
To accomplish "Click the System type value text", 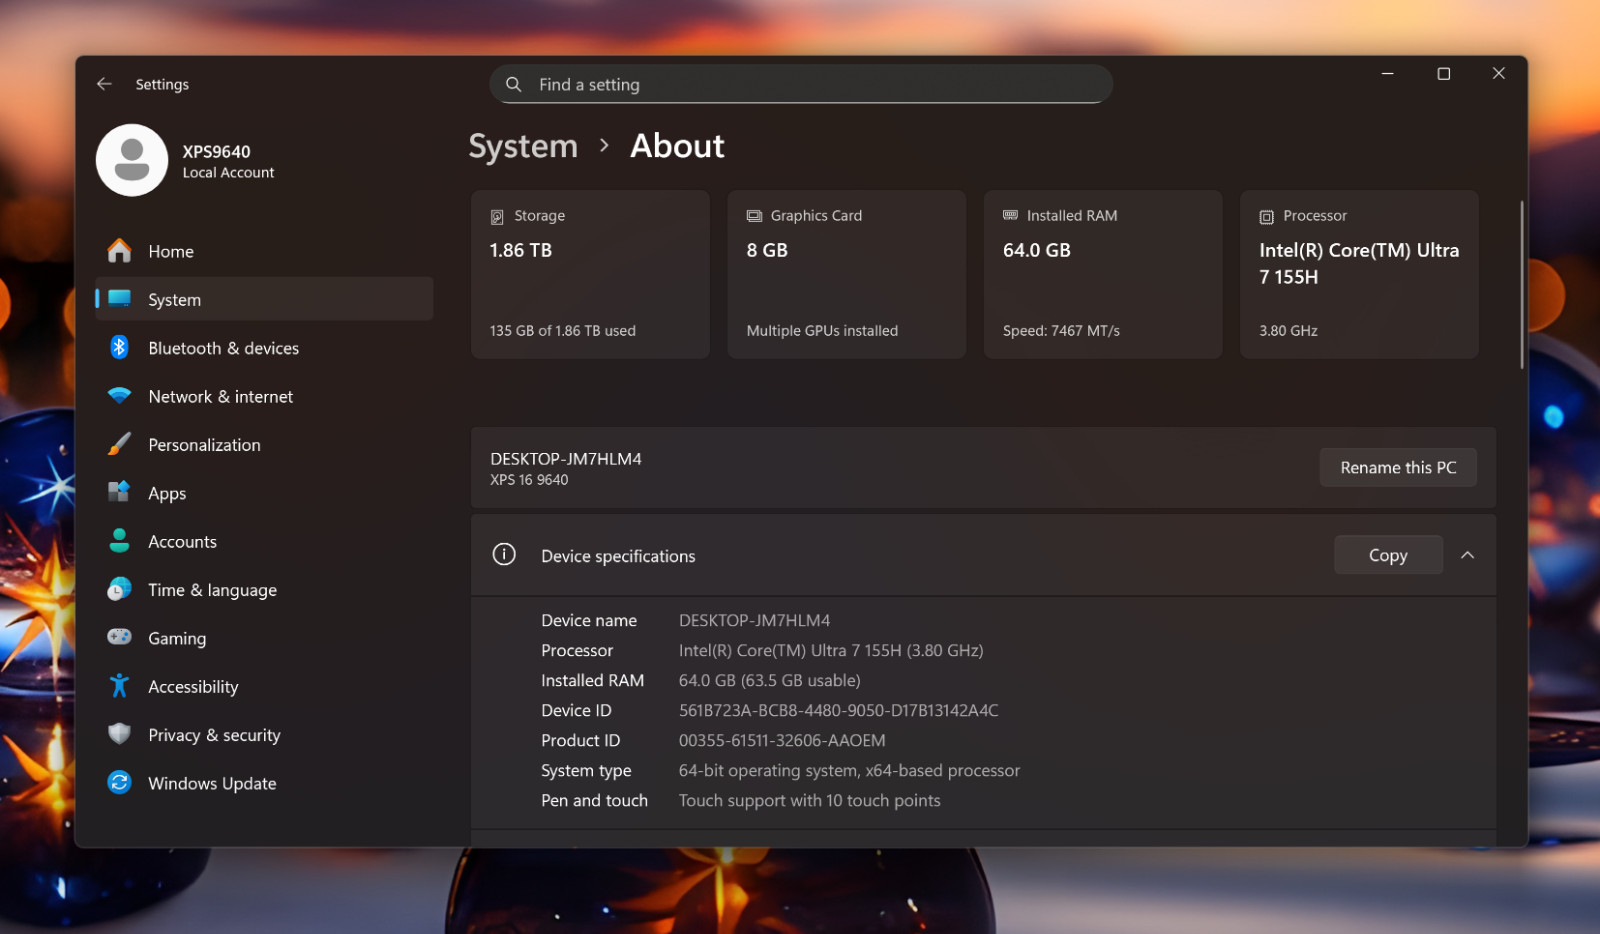I will (849, 770).
